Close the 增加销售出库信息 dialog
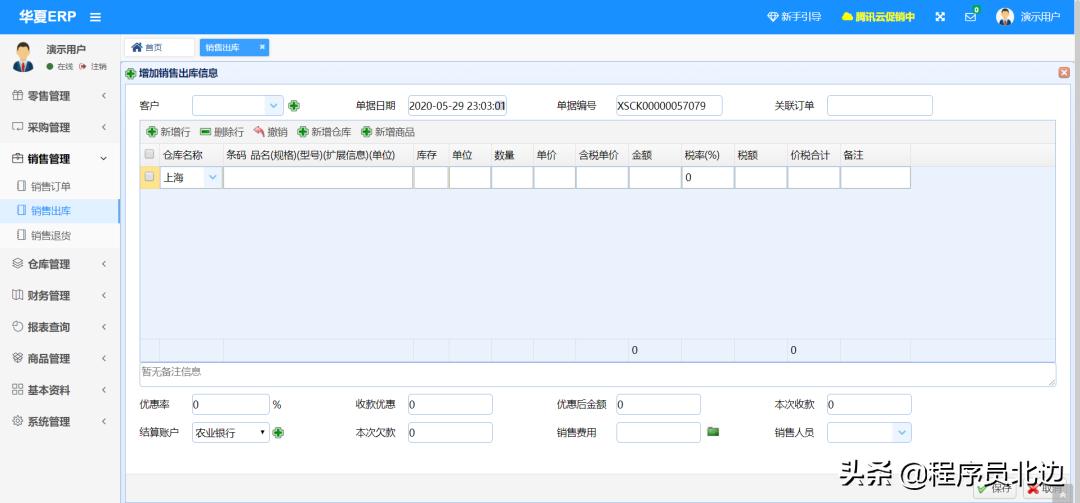1080x503 pixels. [x=1064, y=72]
